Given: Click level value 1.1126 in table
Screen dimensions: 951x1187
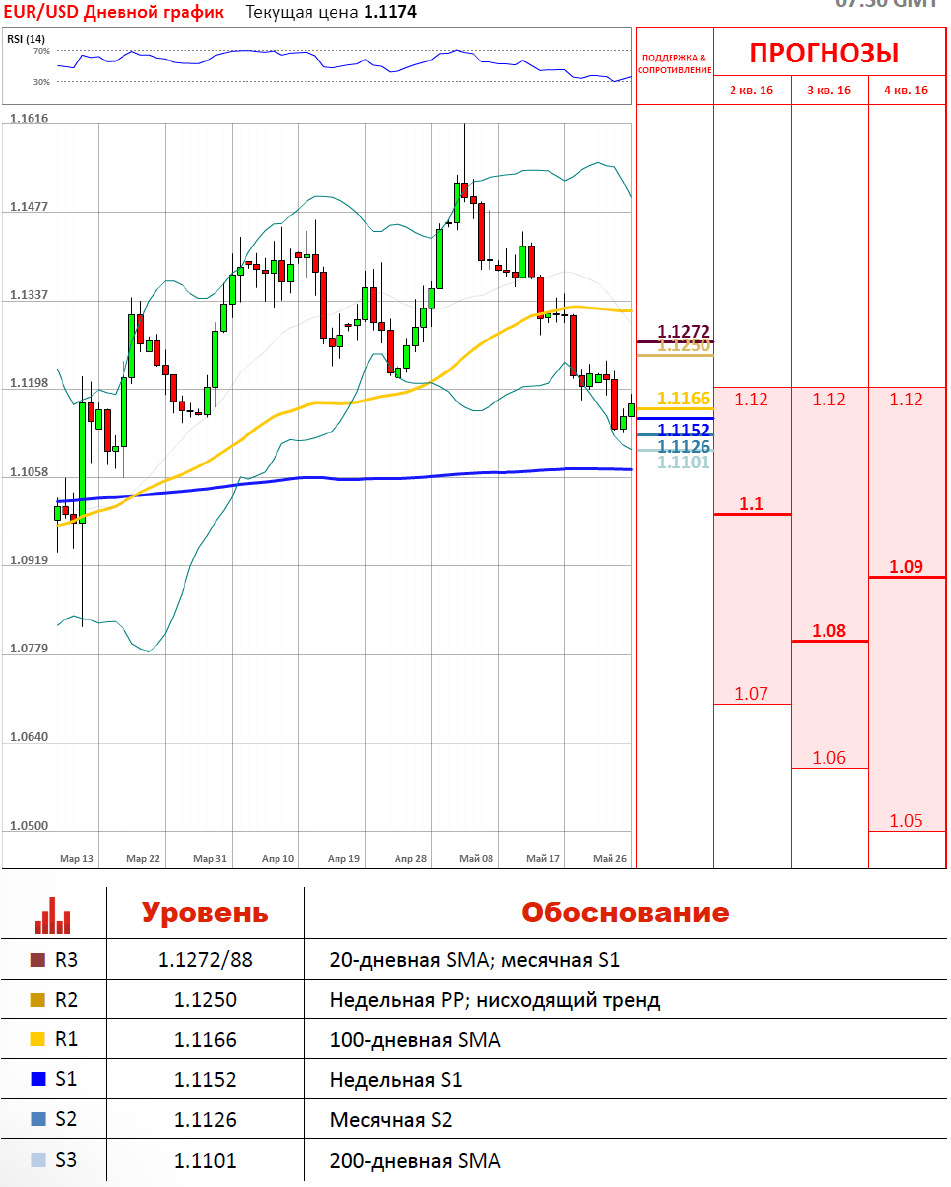Looking at the screenshot, I should (x=205, y=1120).
